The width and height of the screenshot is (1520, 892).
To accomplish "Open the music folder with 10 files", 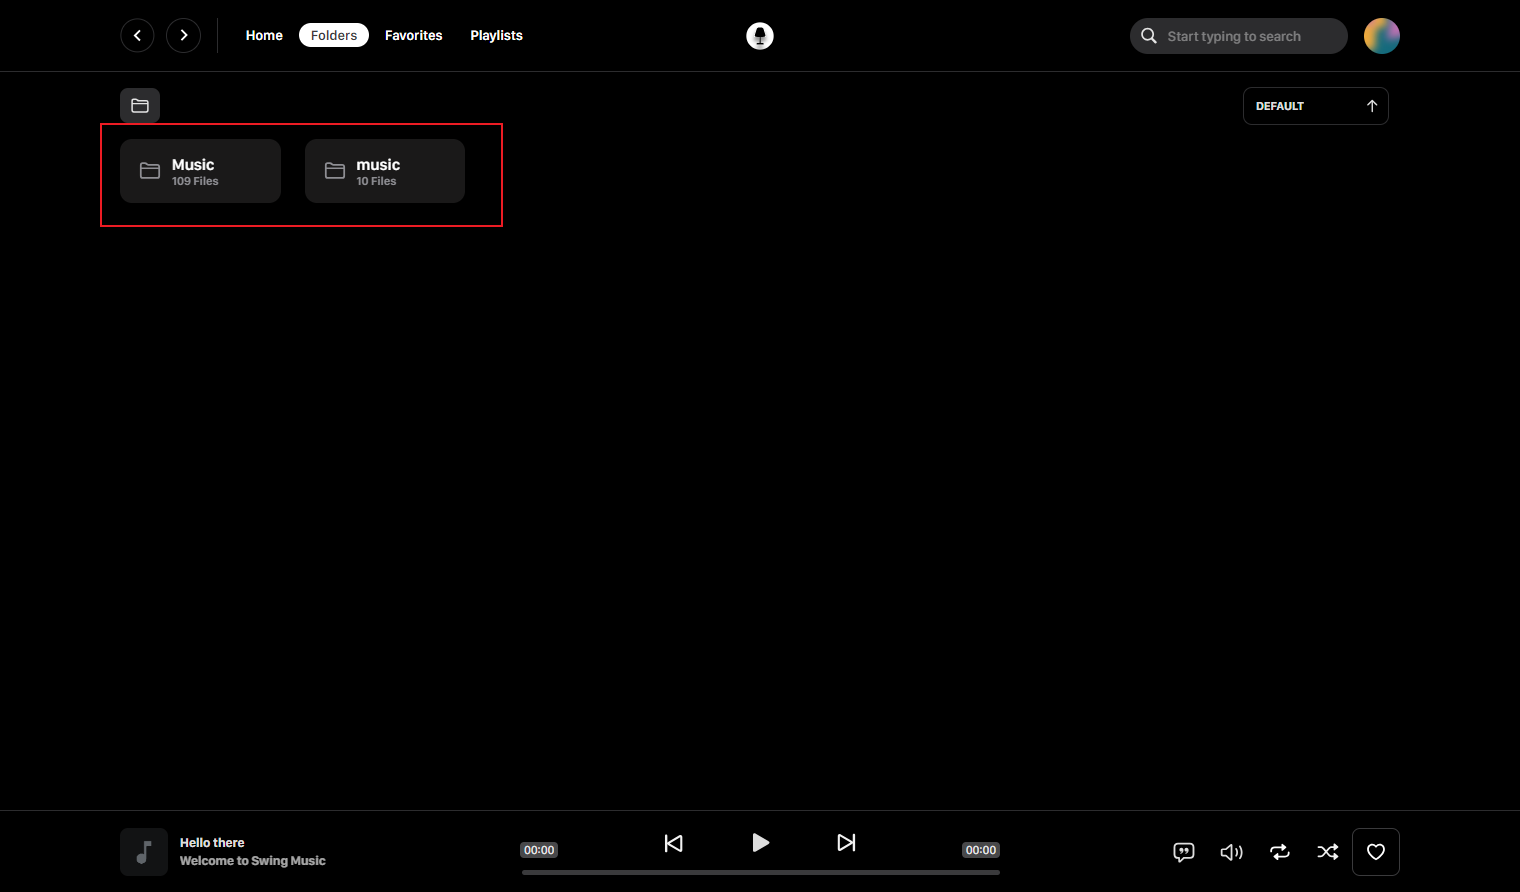I will 385,171.
